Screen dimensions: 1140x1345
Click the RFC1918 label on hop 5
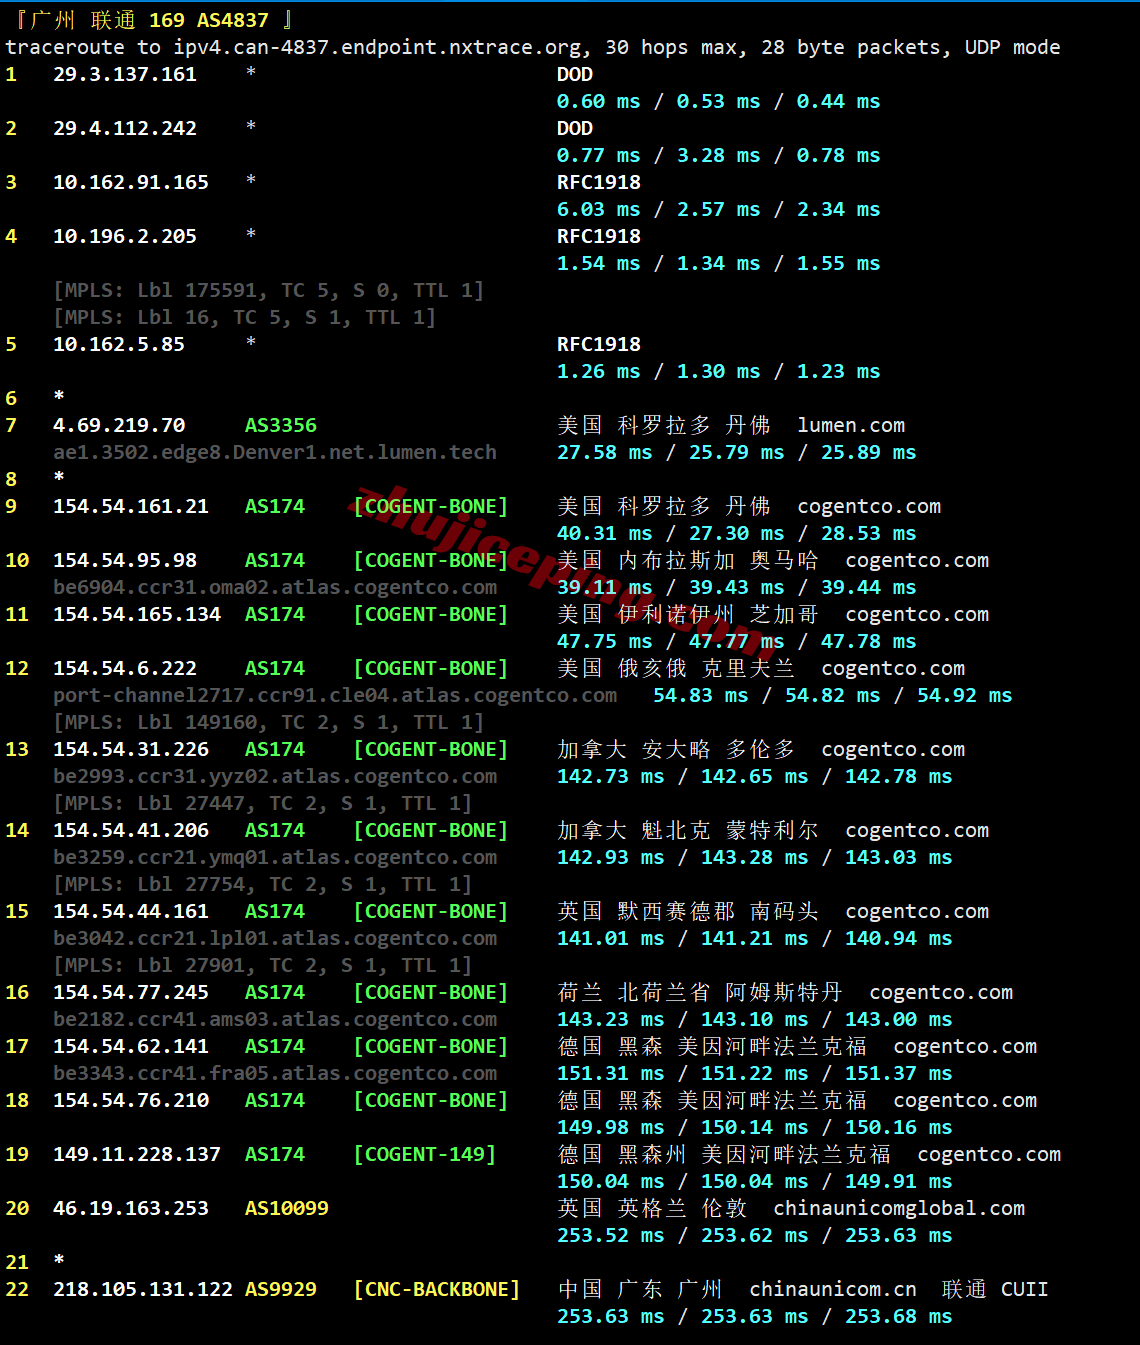tap(599, 344)
